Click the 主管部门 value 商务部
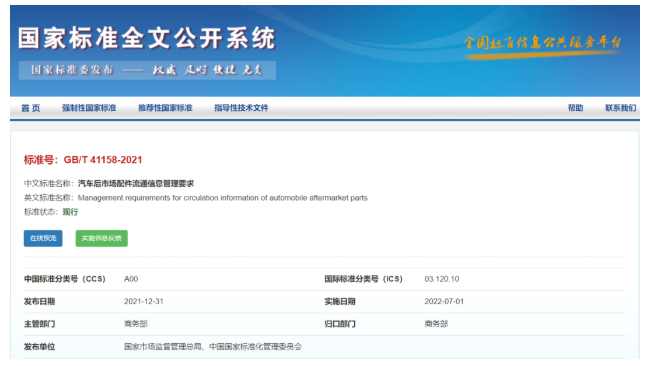This screenshot has height=366, width=647. (136, 324)
